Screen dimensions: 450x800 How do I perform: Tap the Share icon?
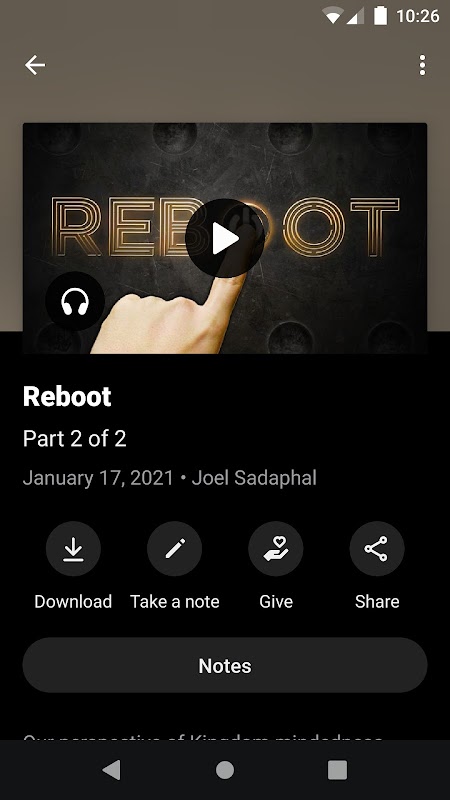(x=377, y=548)
